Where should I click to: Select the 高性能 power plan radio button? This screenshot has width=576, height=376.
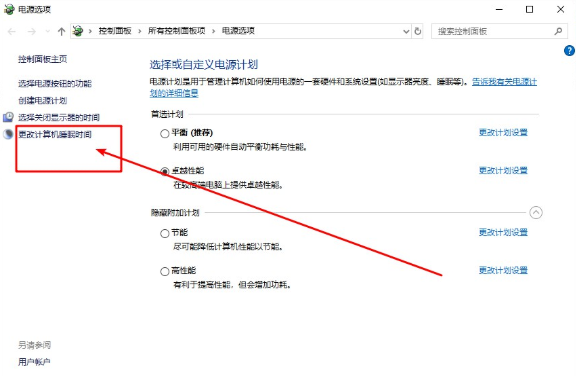[164, 271]
